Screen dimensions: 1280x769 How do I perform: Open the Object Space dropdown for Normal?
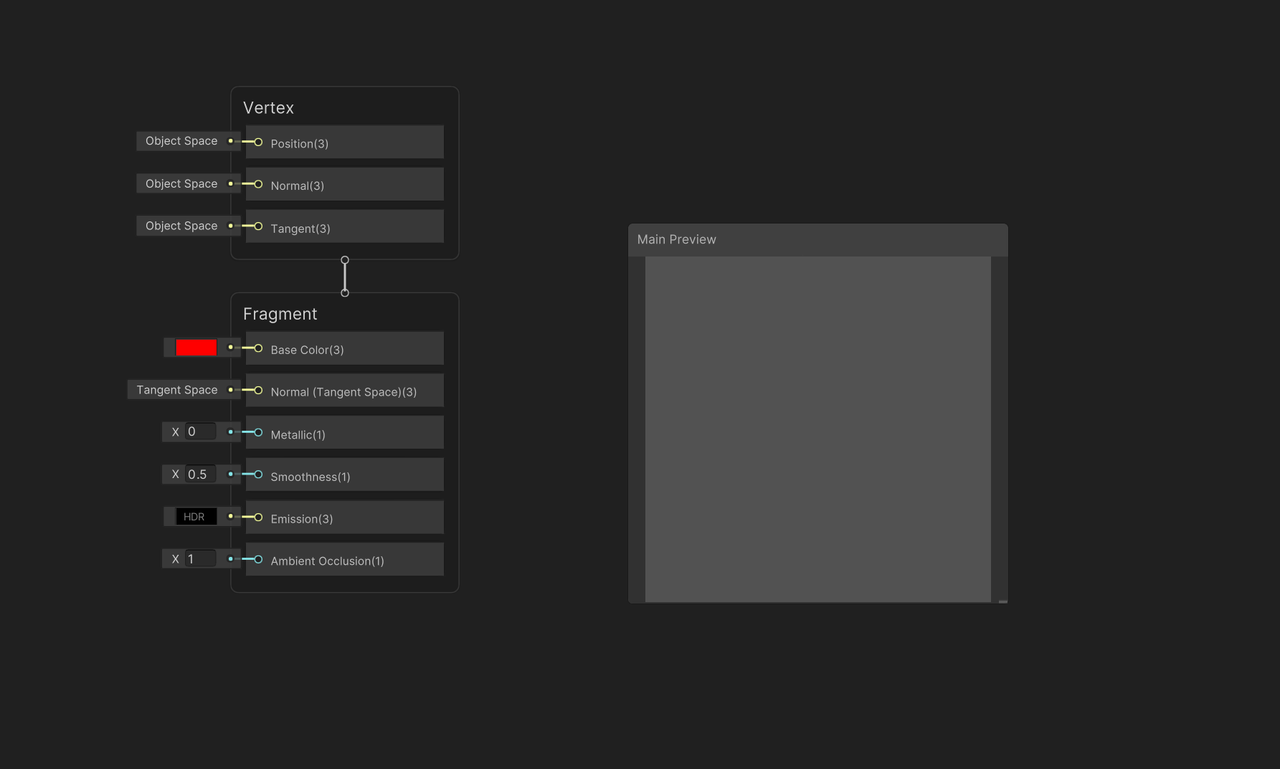coord(181,183)
